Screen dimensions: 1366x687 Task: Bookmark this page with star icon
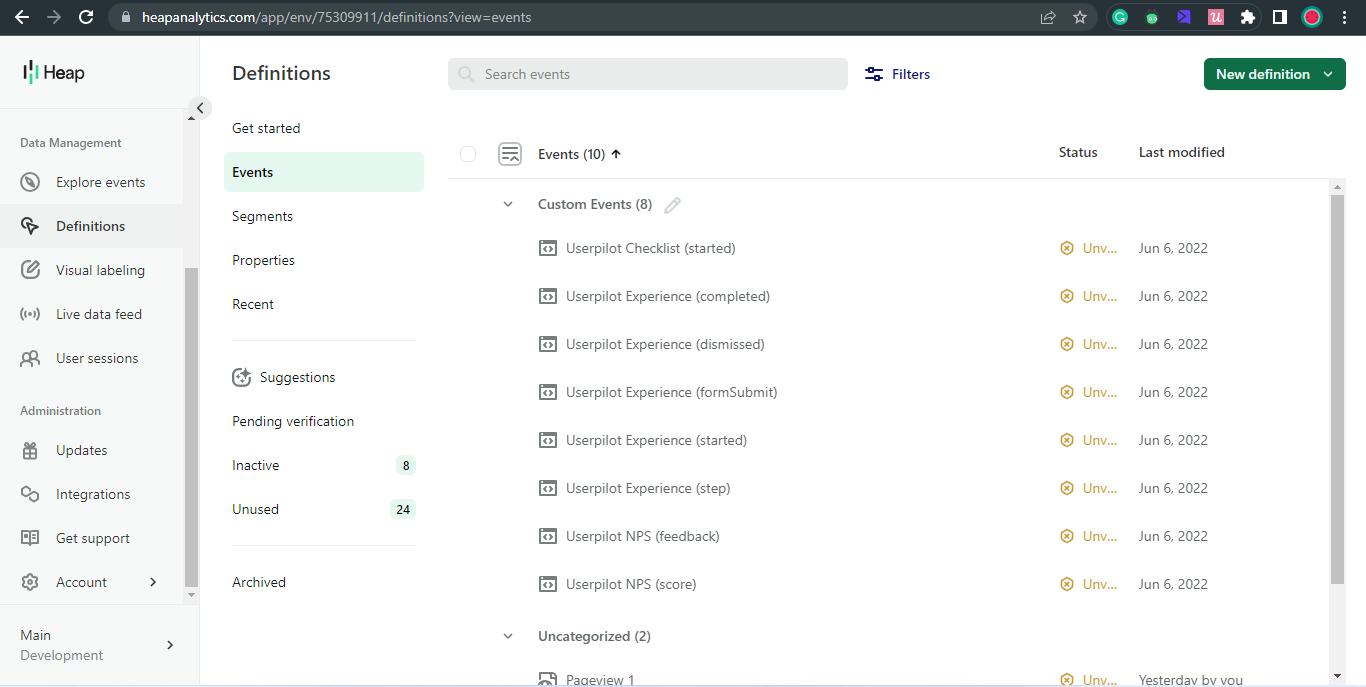click(1080, 17)
